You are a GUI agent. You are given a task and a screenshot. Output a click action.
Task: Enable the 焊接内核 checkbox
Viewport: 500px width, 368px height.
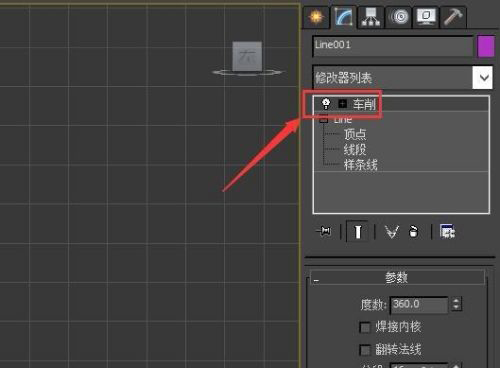365,327
